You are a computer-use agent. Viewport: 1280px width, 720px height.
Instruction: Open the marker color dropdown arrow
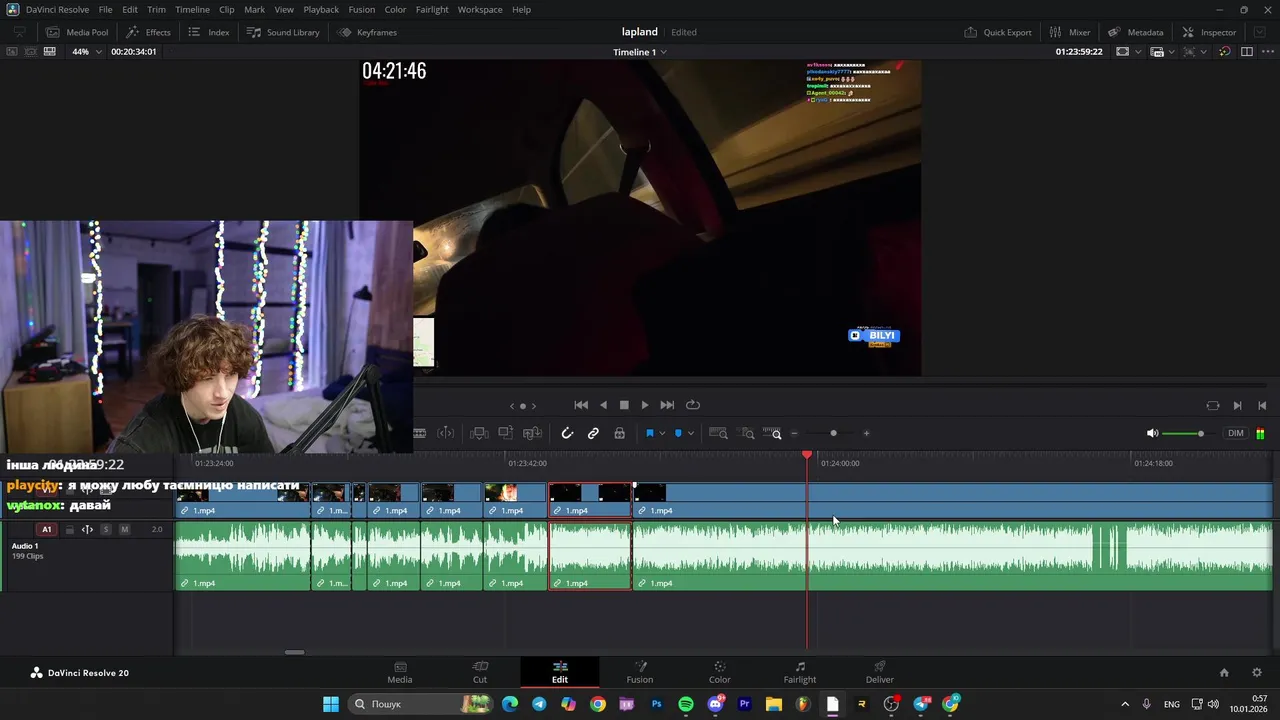point(691,433)
